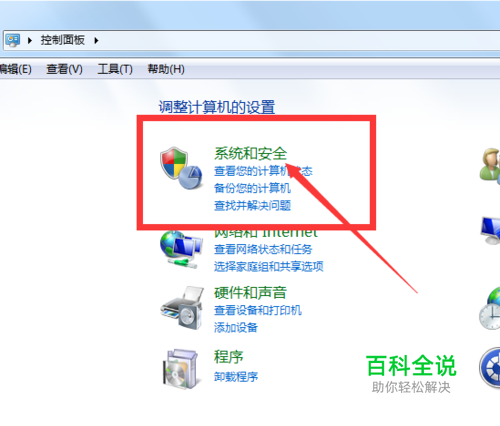Screen dimensions: 500x426
Task: Open the 帮助(H) menu
Action: (166, 69)
